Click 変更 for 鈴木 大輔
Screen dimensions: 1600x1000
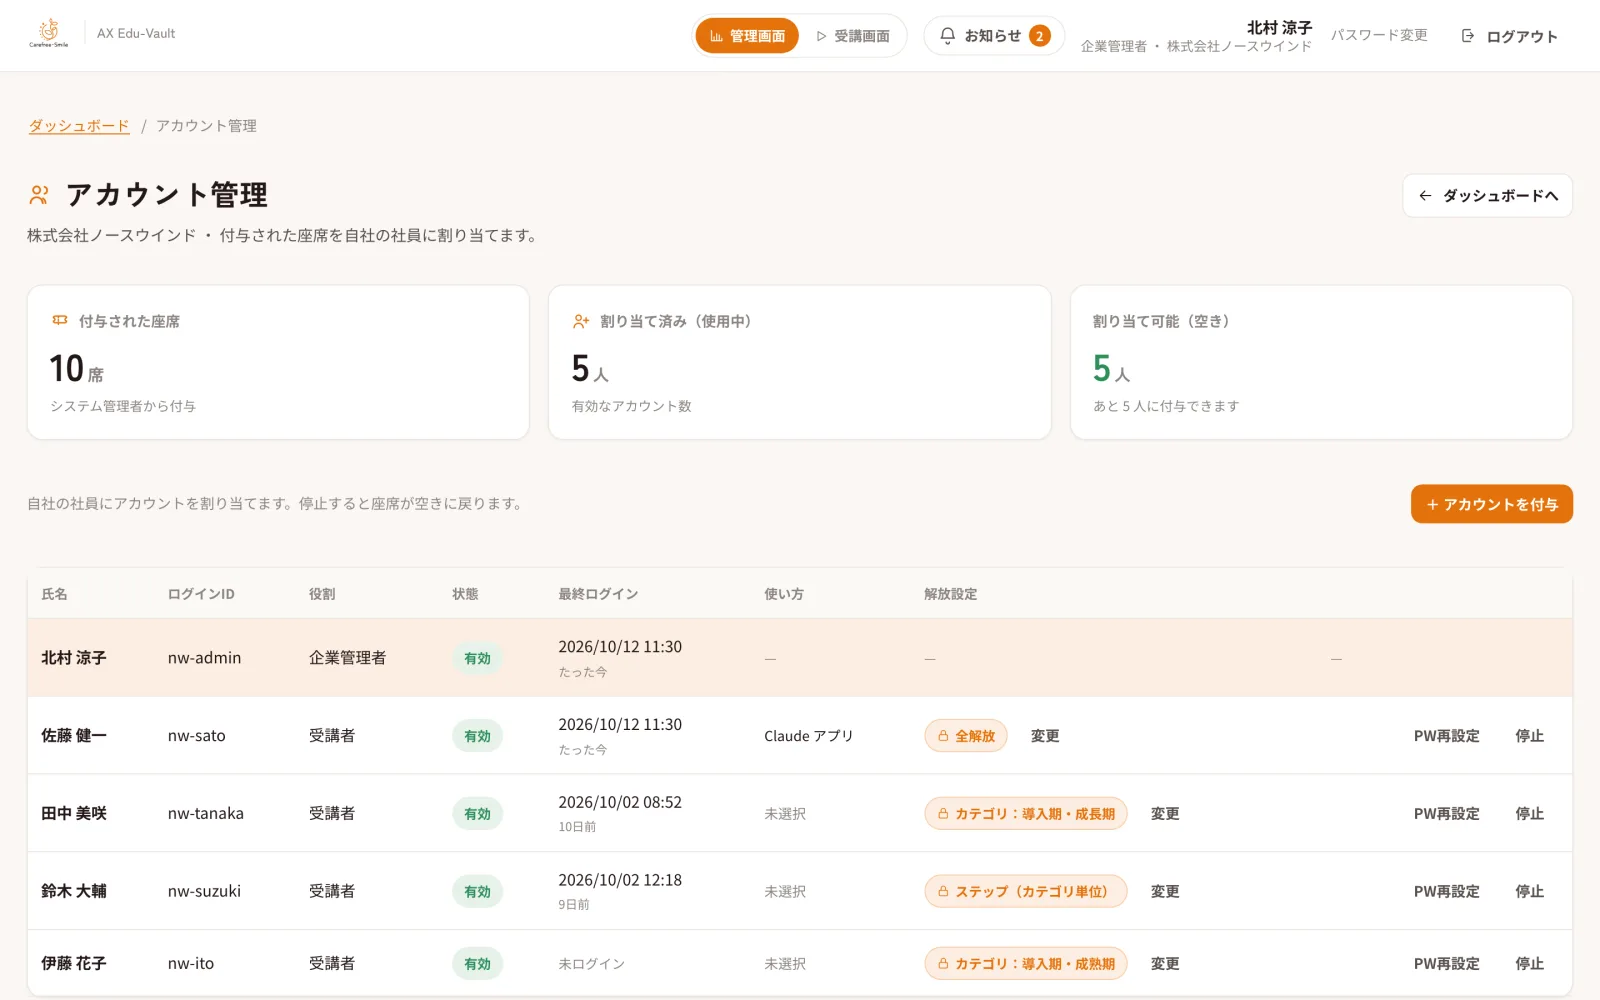1165,892
